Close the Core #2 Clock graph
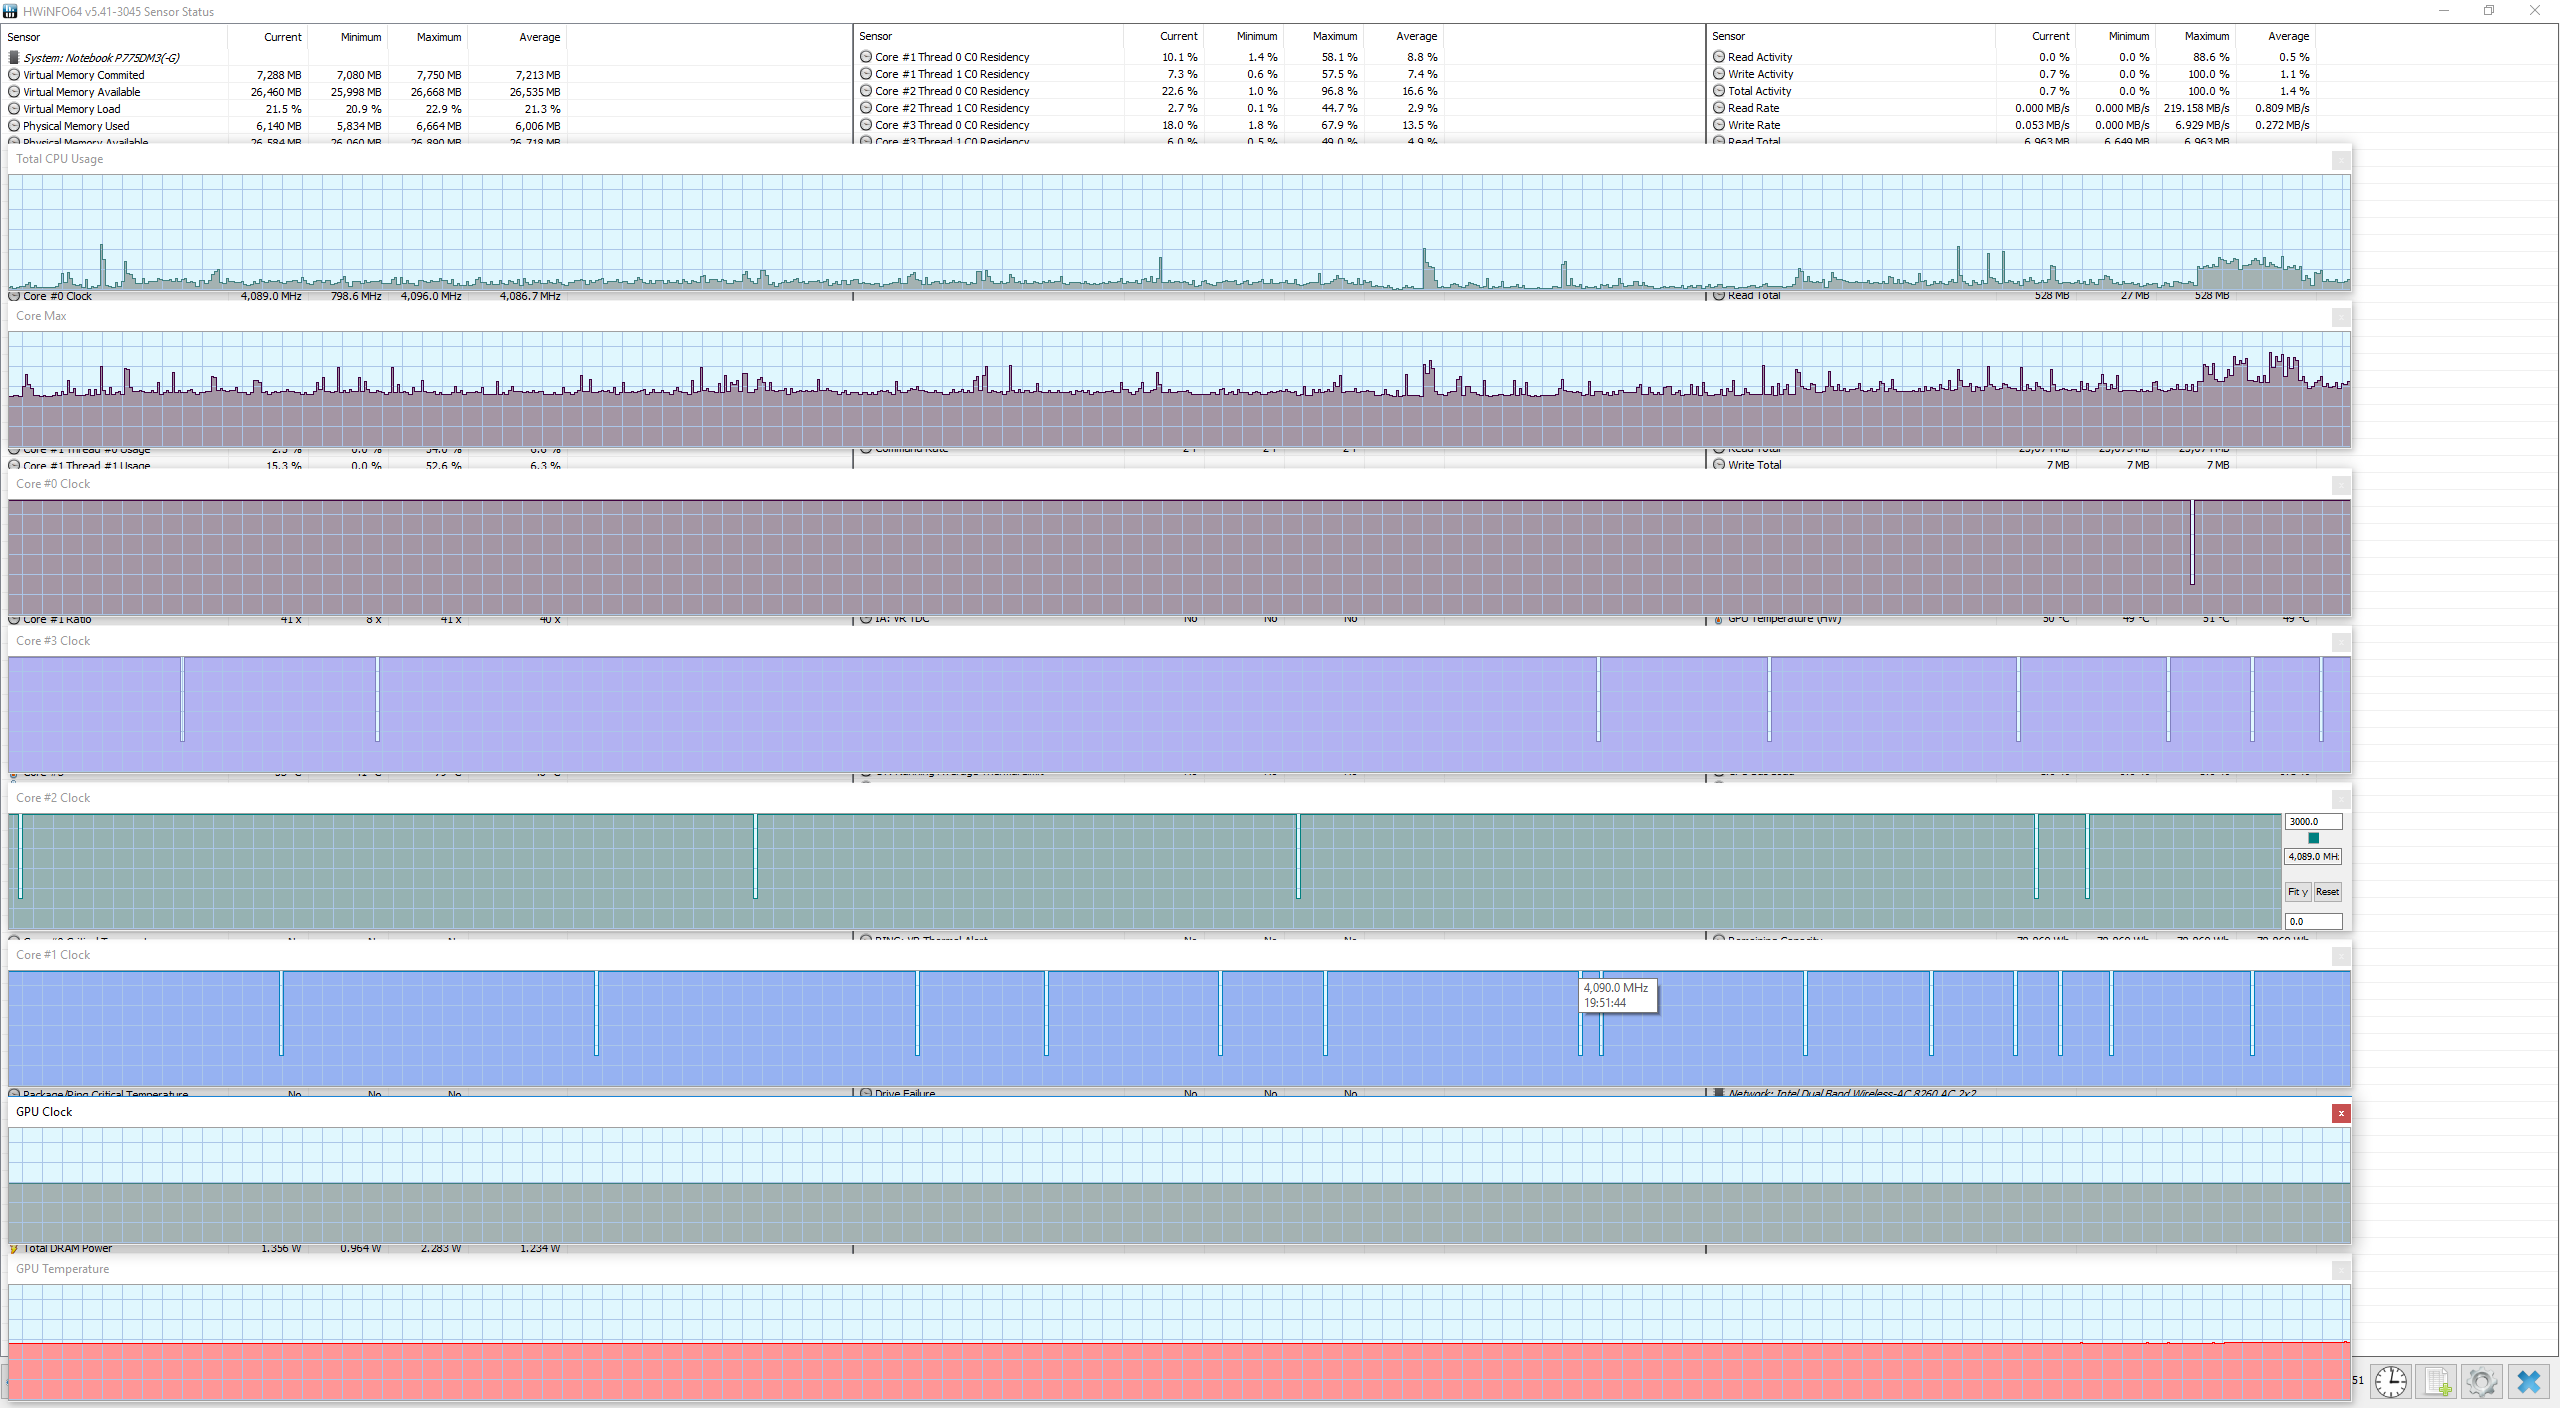Image resolution: width=2560 pixels, height=1408 pixels. [x=2341, y=799]
